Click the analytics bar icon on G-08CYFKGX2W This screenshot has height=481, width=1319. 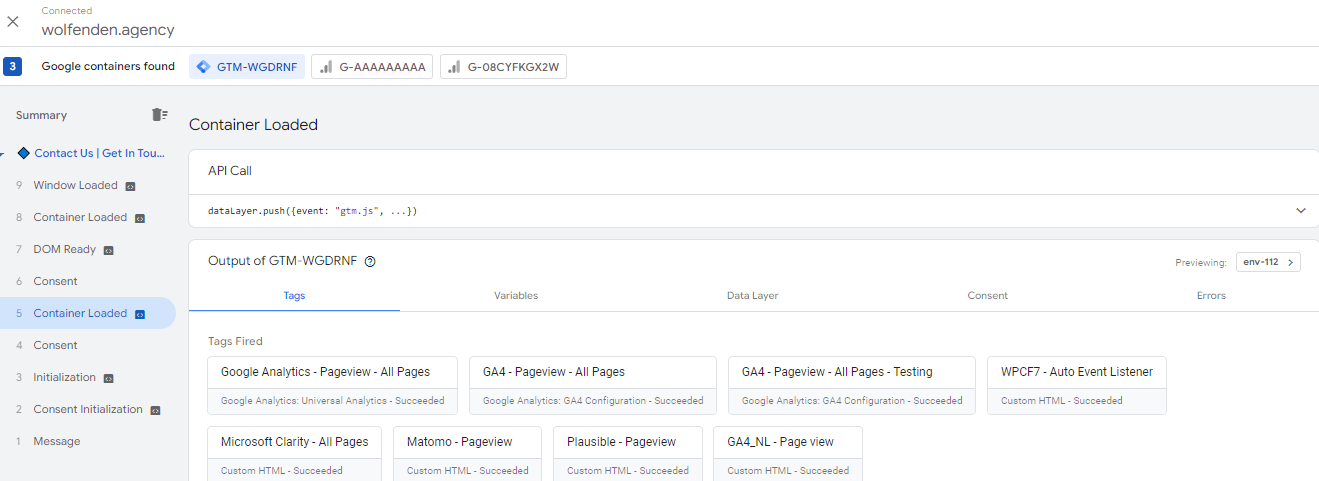[454, 67]
